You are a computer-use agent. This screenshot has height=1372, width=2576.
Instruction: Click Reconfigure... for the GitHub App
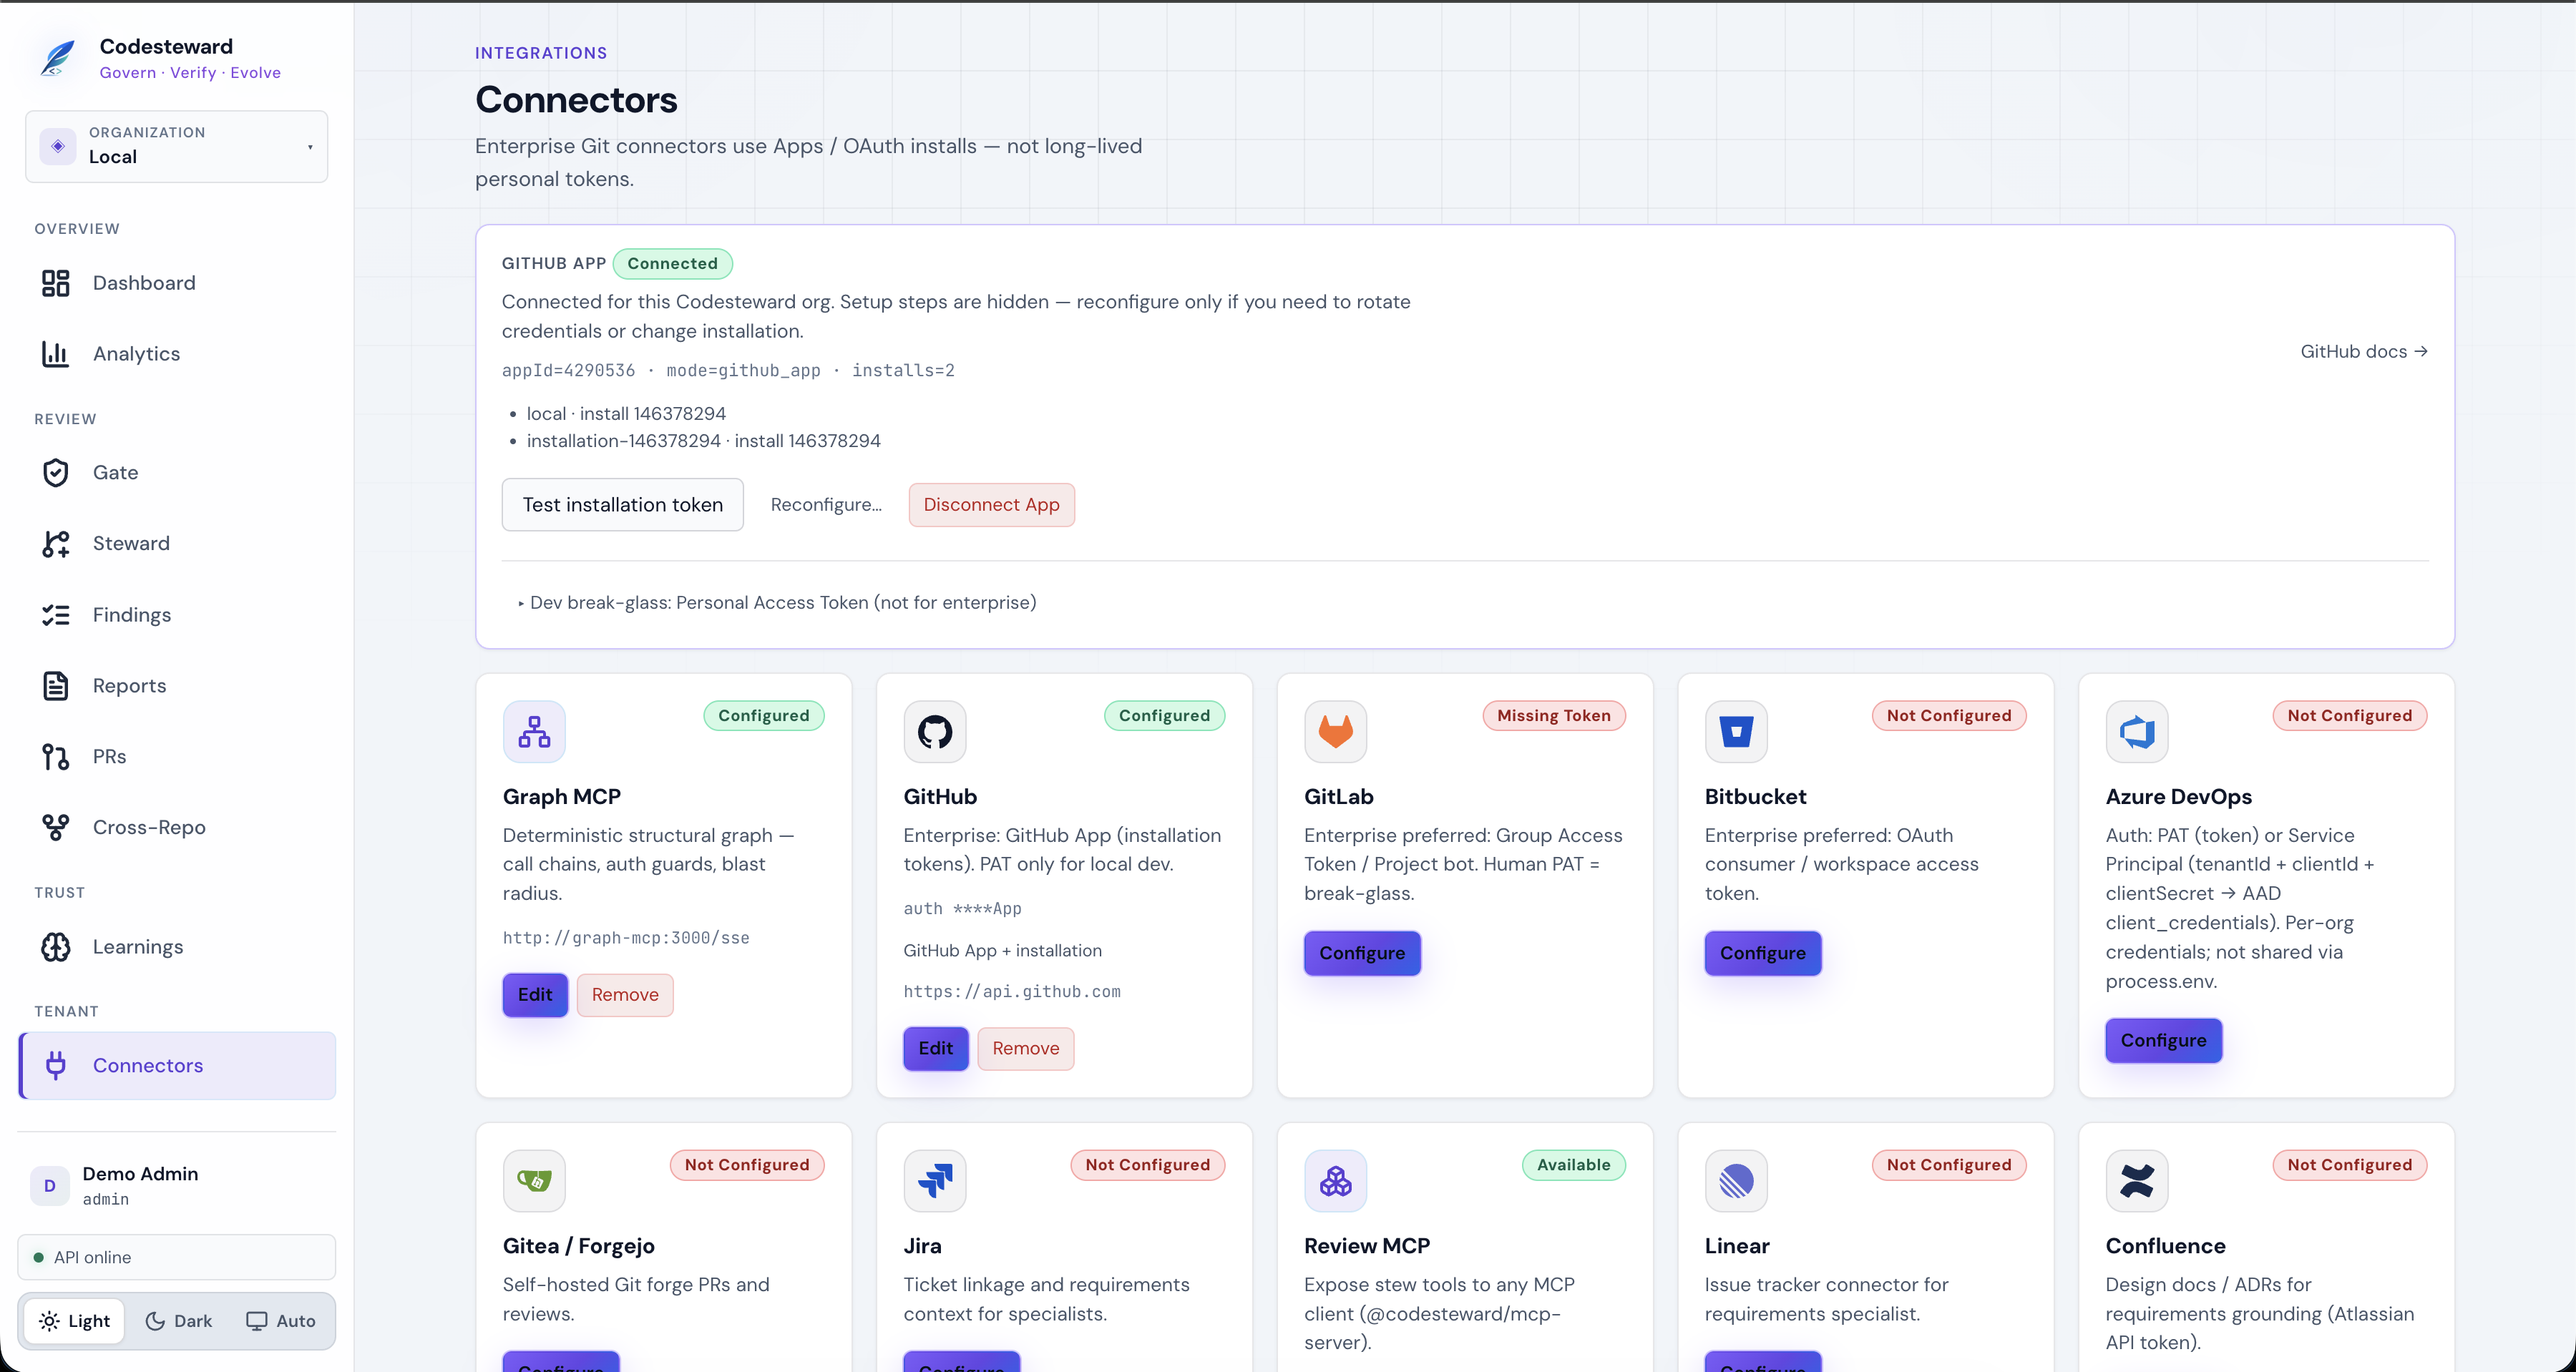pos(826,505)
